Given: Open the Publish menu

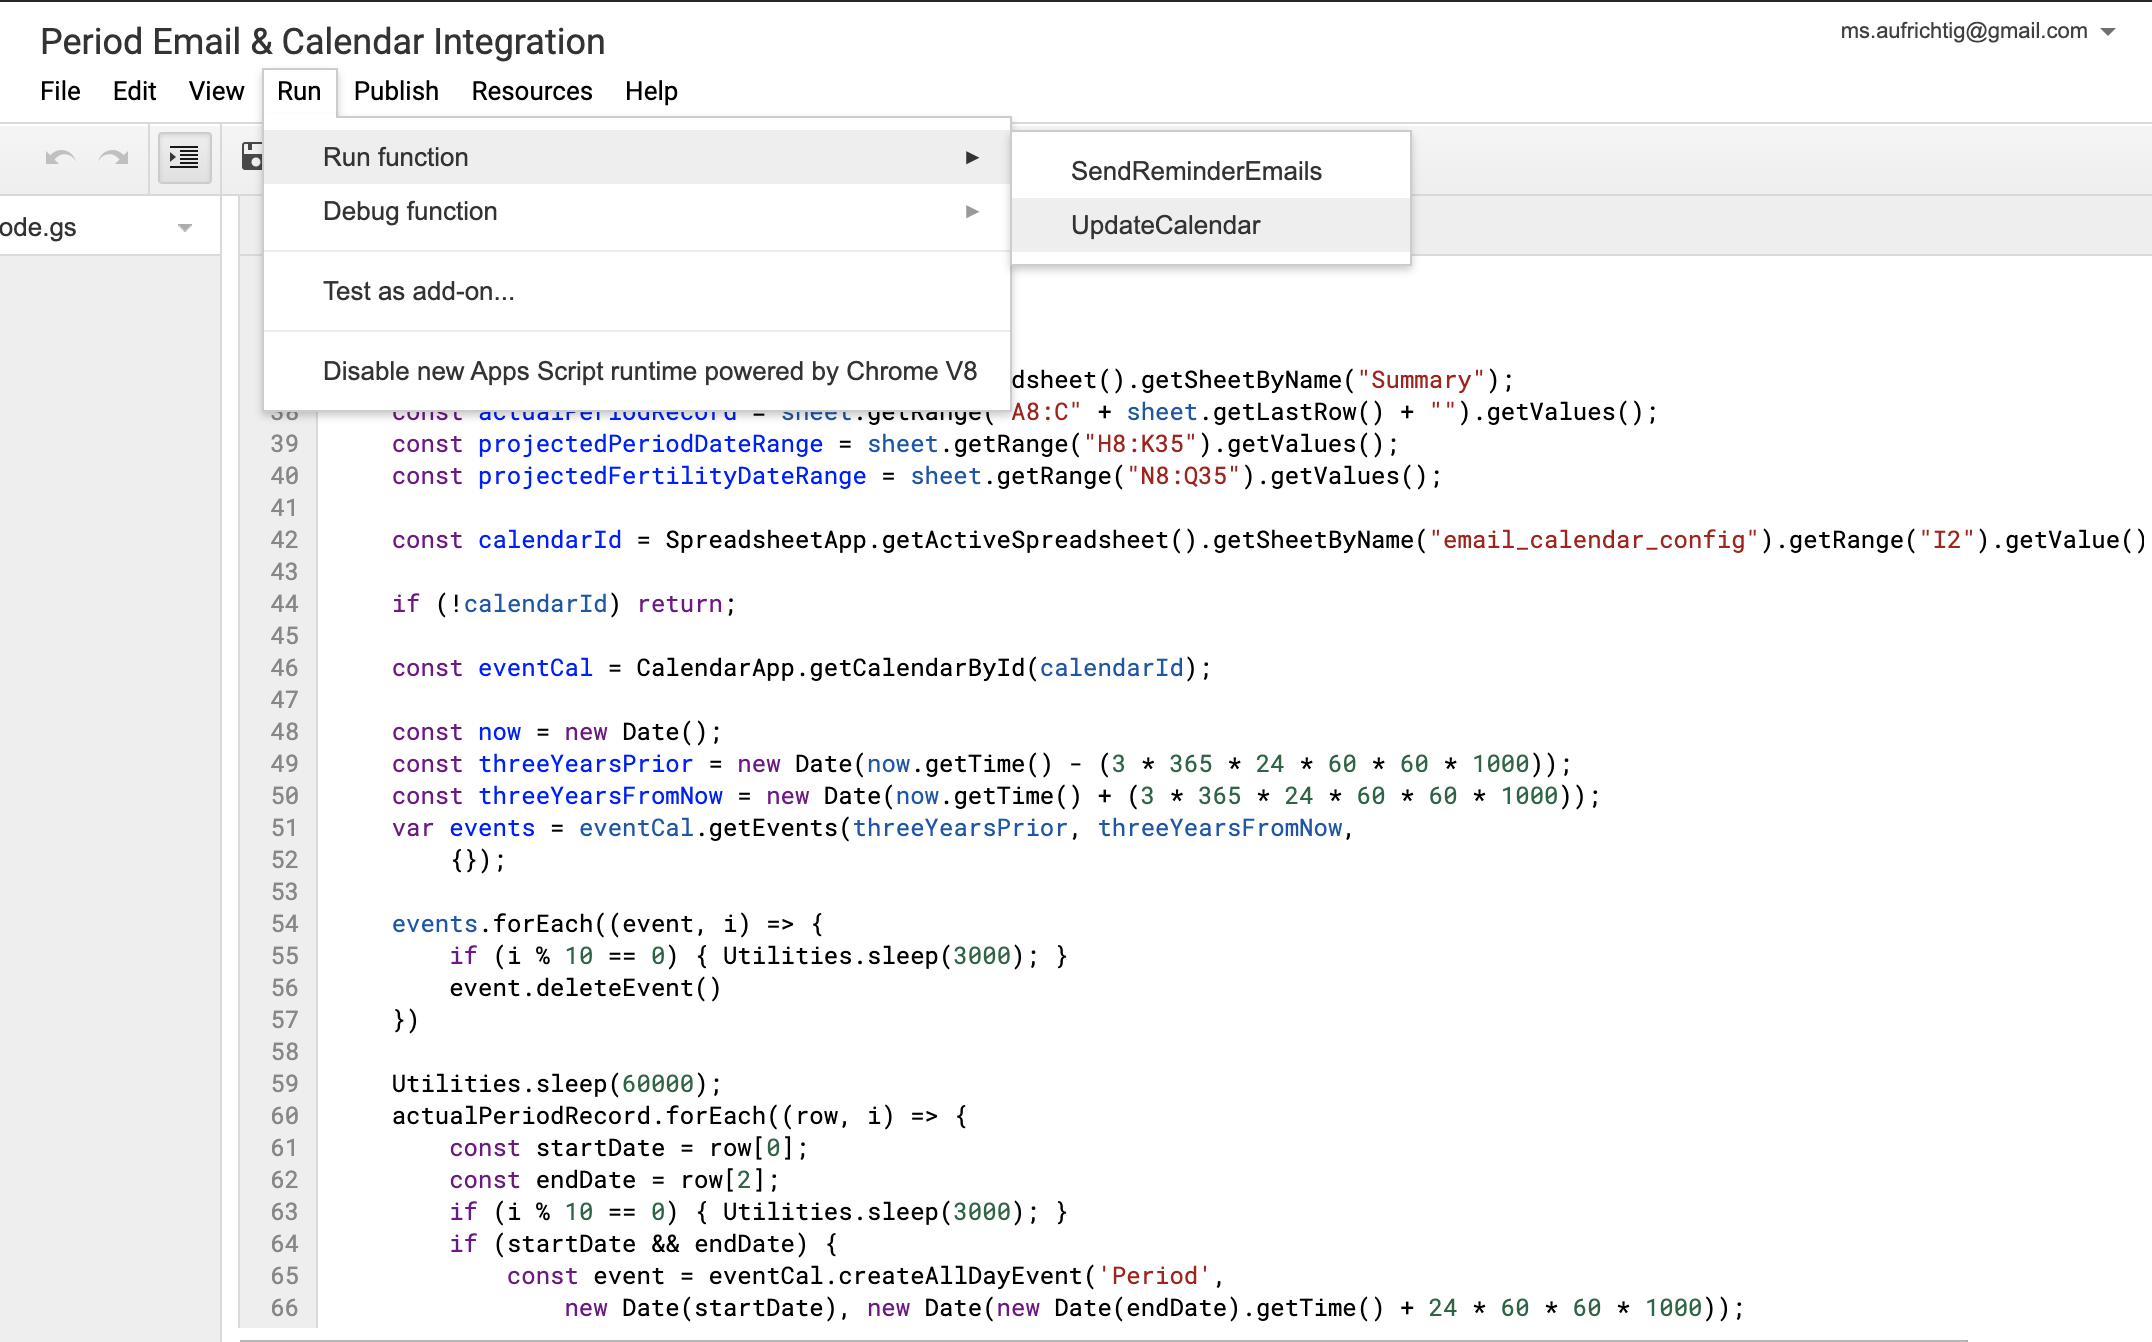Looking at the screenshot, I should pyautogui.click(x=396, y=91).
